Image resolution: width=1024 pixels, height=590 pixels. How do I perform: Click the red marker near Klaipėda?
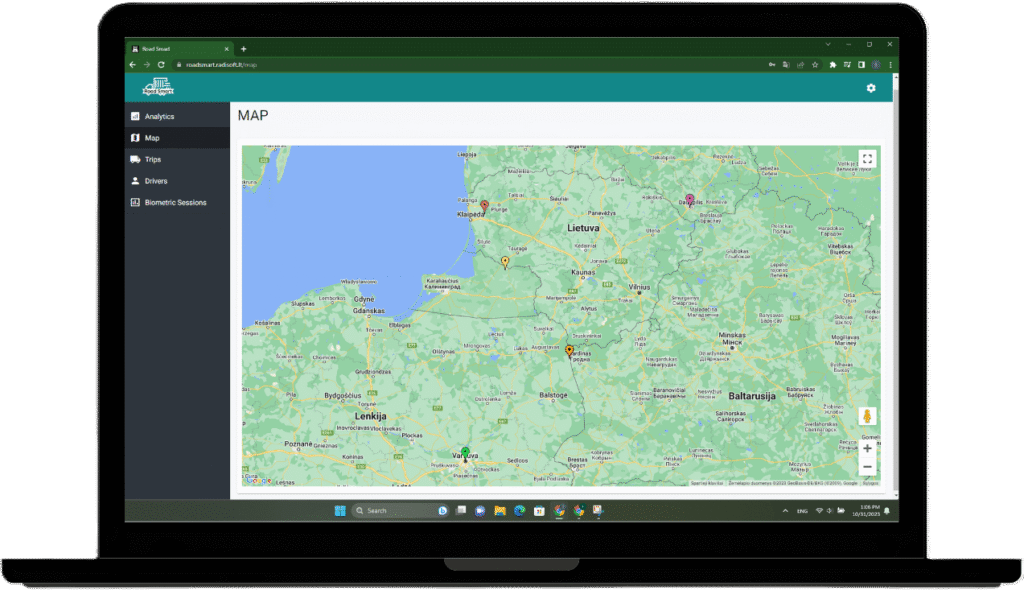(485, 206)
